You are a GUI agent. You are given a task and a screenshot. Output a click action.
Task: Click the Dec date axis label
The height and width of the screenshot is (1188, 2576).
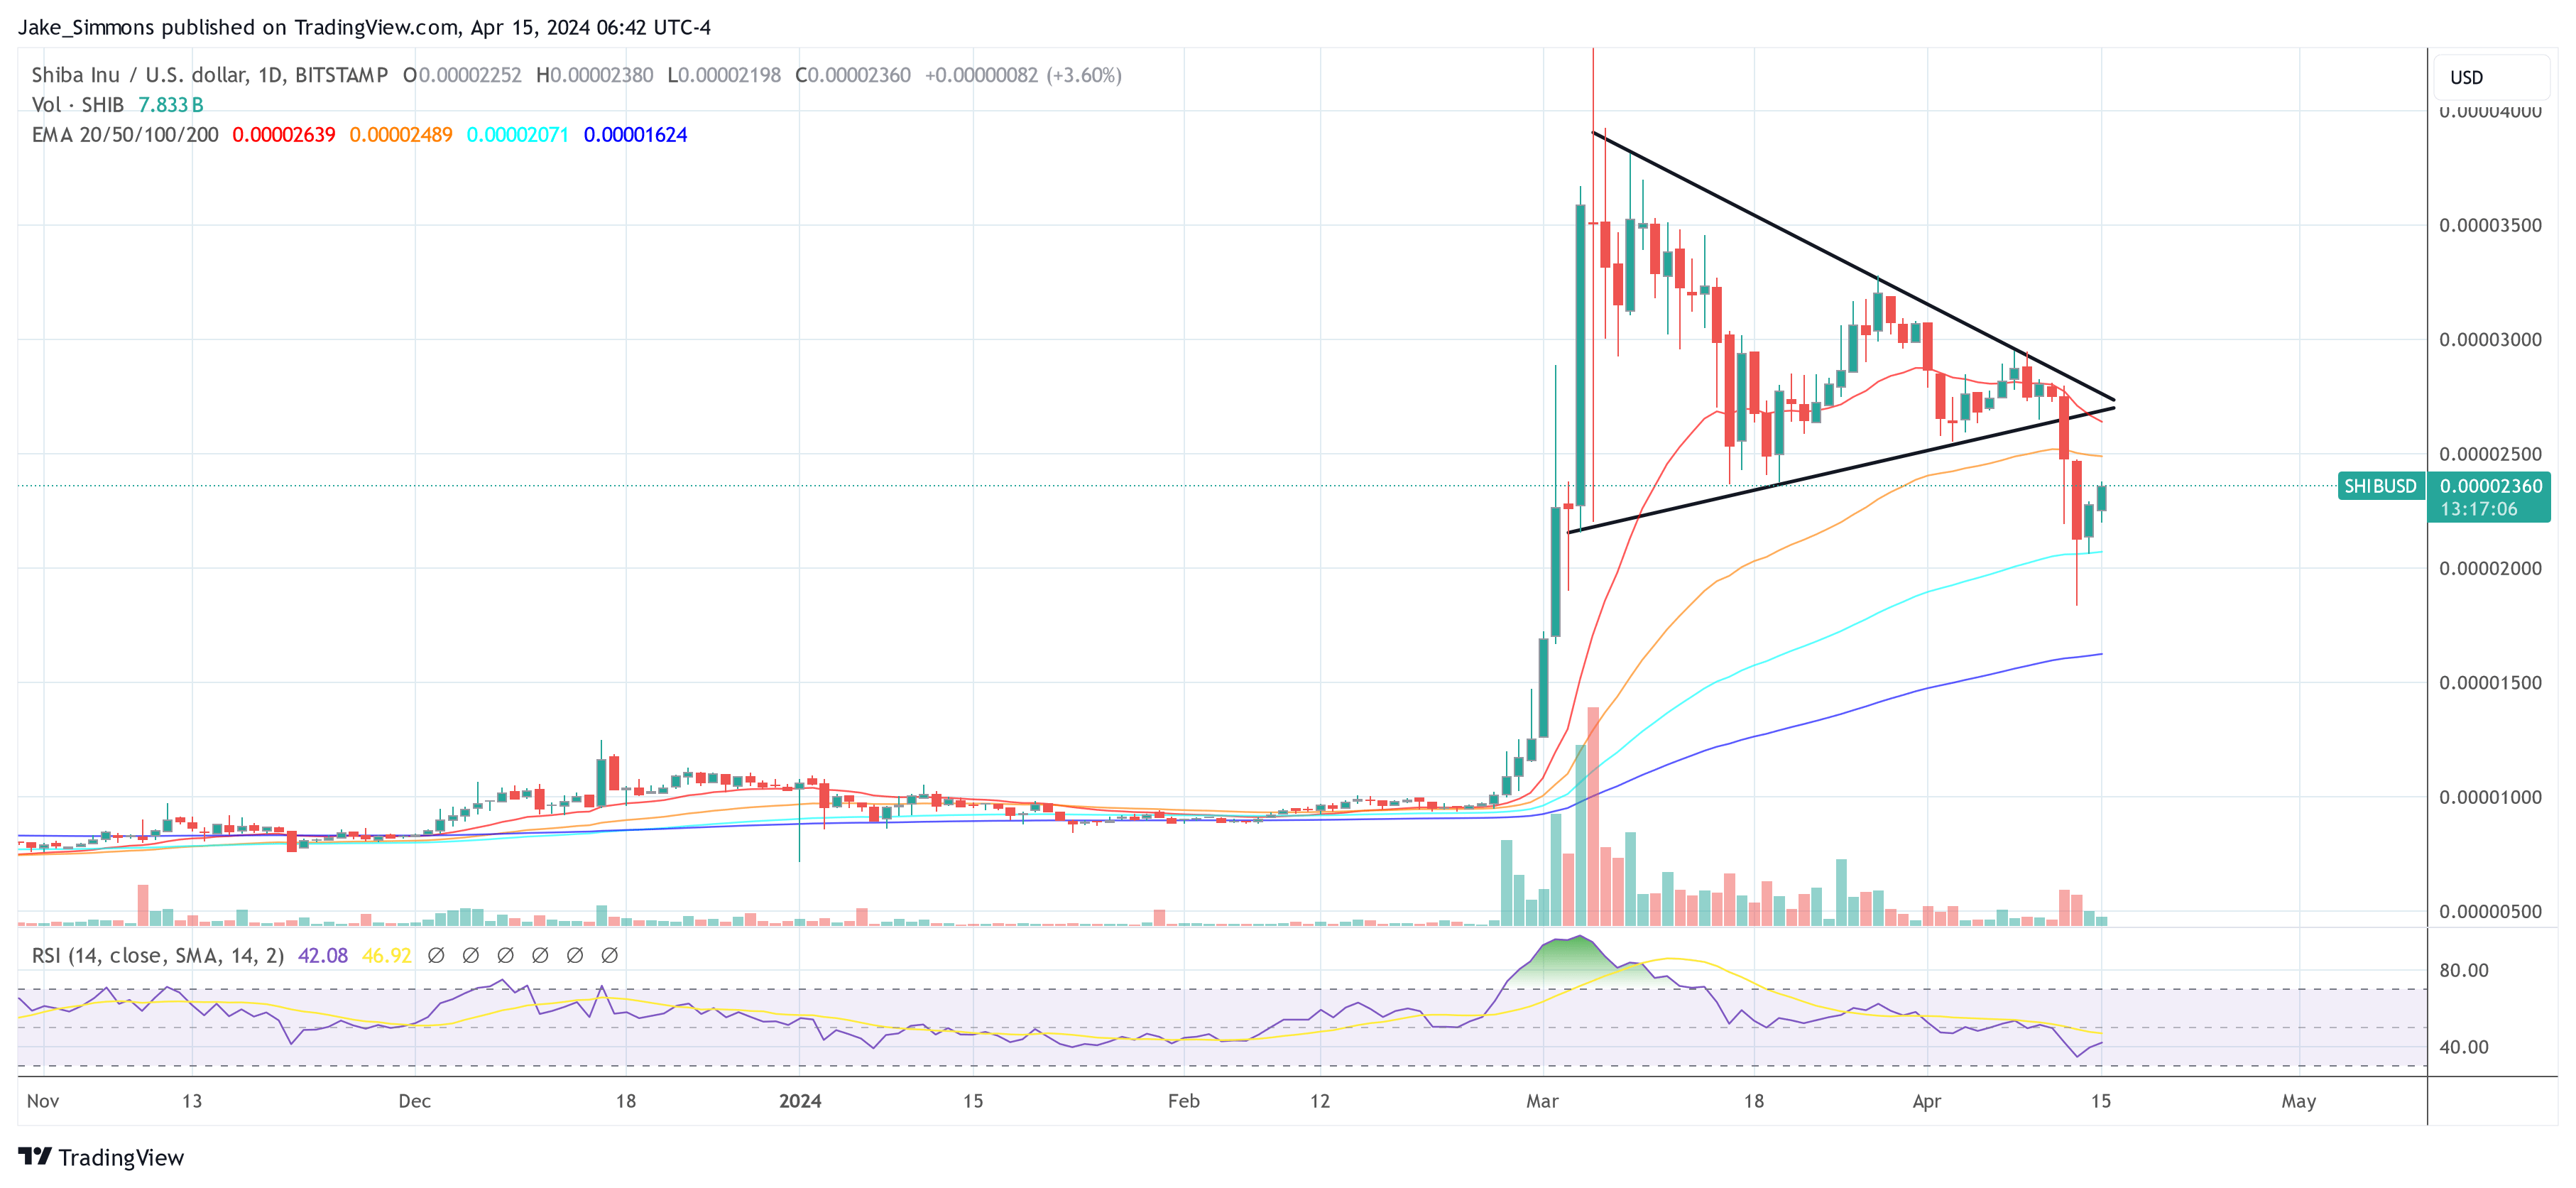414,1101
